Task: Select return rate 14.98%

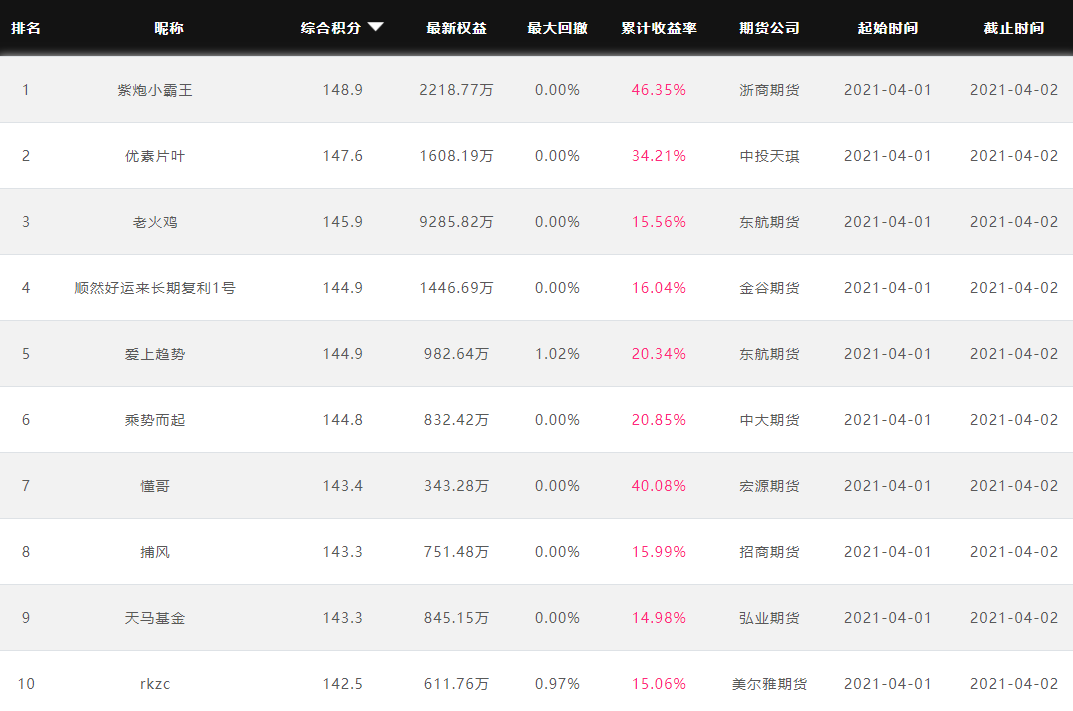Action: tap(659, 619)
